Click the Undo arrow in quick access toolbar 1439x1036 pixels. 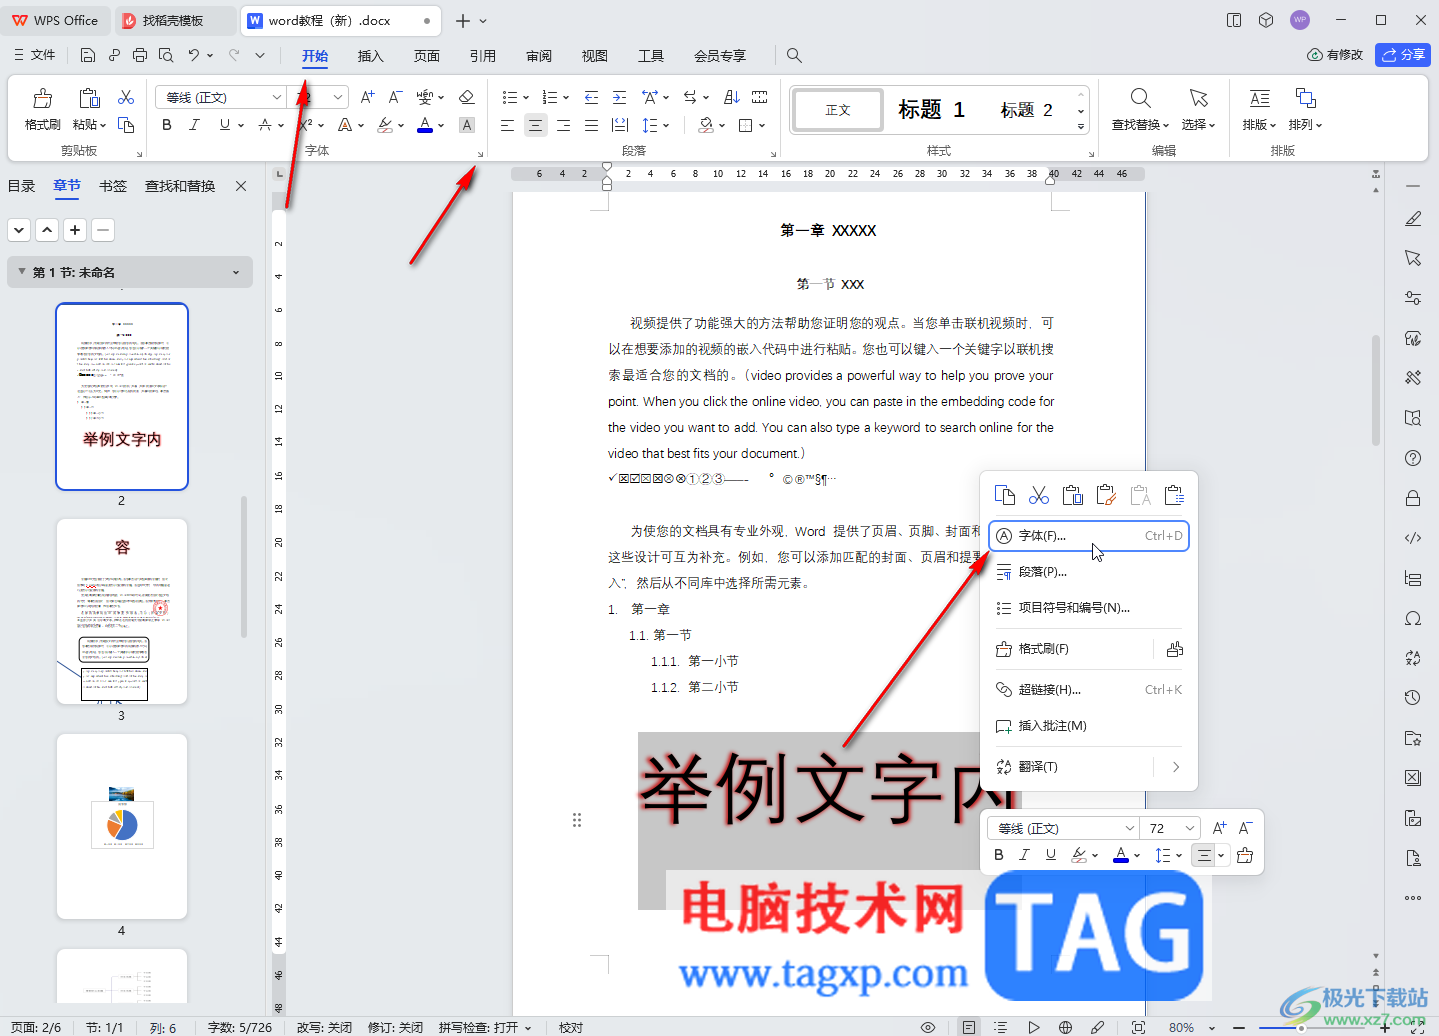(x=194, y=55)
